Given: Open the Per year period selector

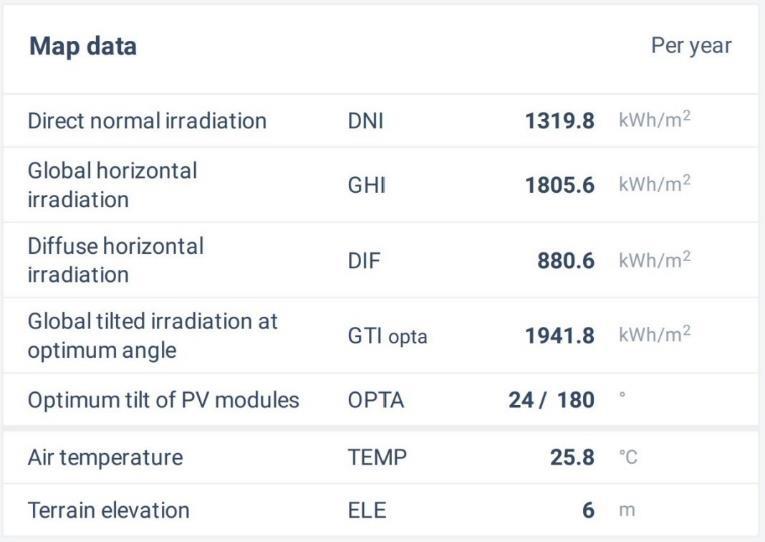Looking at the screenshot, I should tap(691, 46).
